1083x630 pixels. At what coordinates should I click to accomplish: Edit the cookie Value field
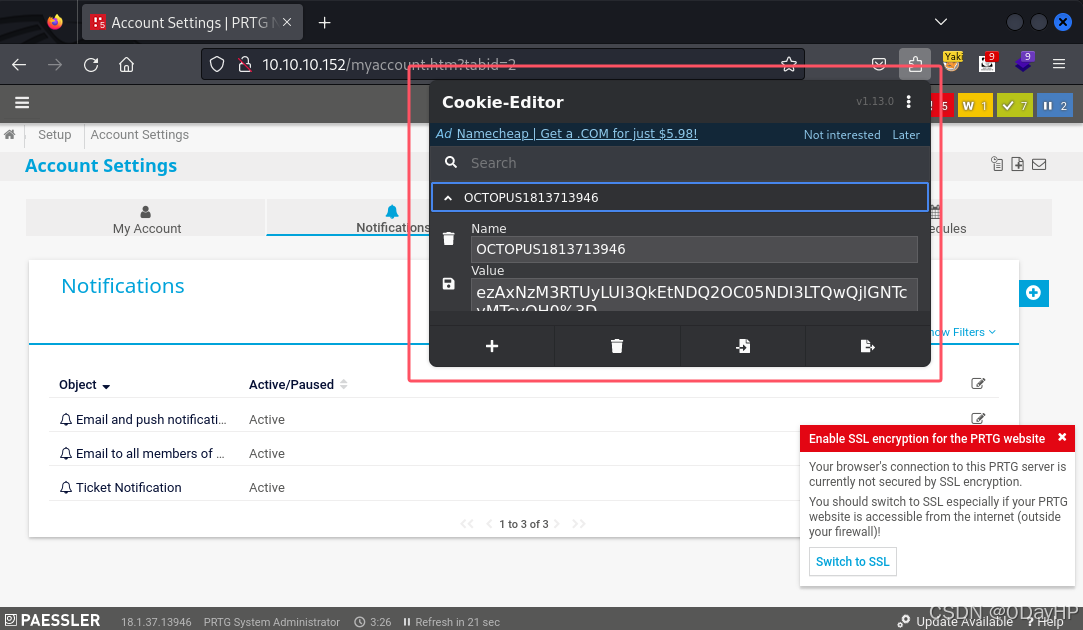(694, 294)
